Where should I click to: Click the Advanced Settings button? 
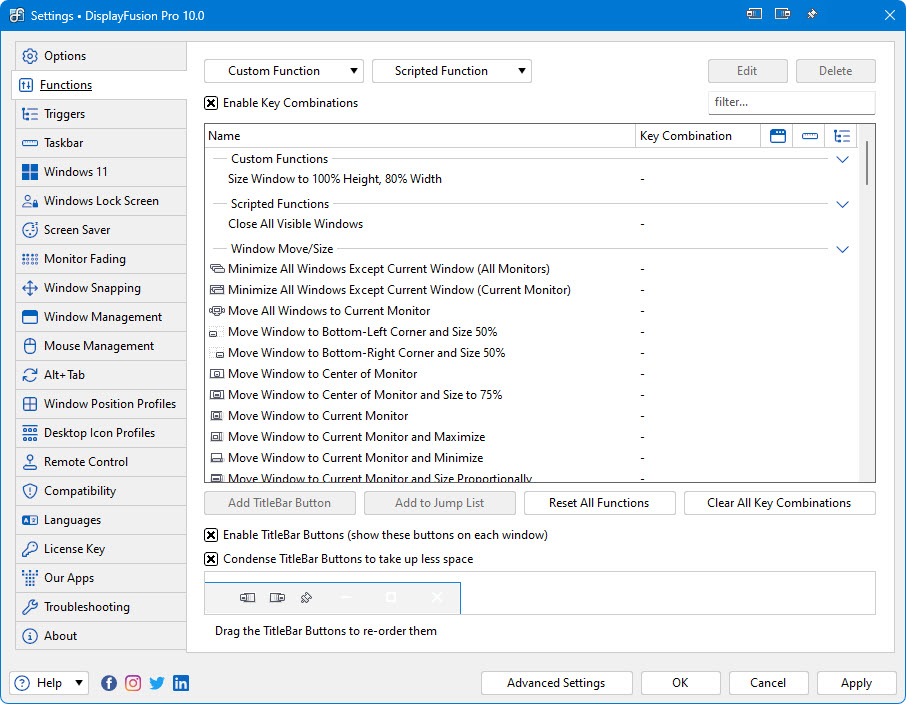click(556, 683)
